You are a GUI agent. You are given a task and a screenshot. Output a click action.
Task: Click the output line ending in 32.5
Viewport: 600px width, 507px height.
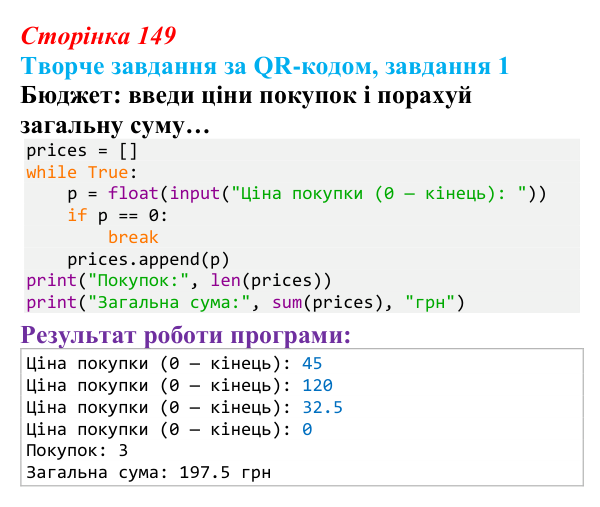point(184,408)
